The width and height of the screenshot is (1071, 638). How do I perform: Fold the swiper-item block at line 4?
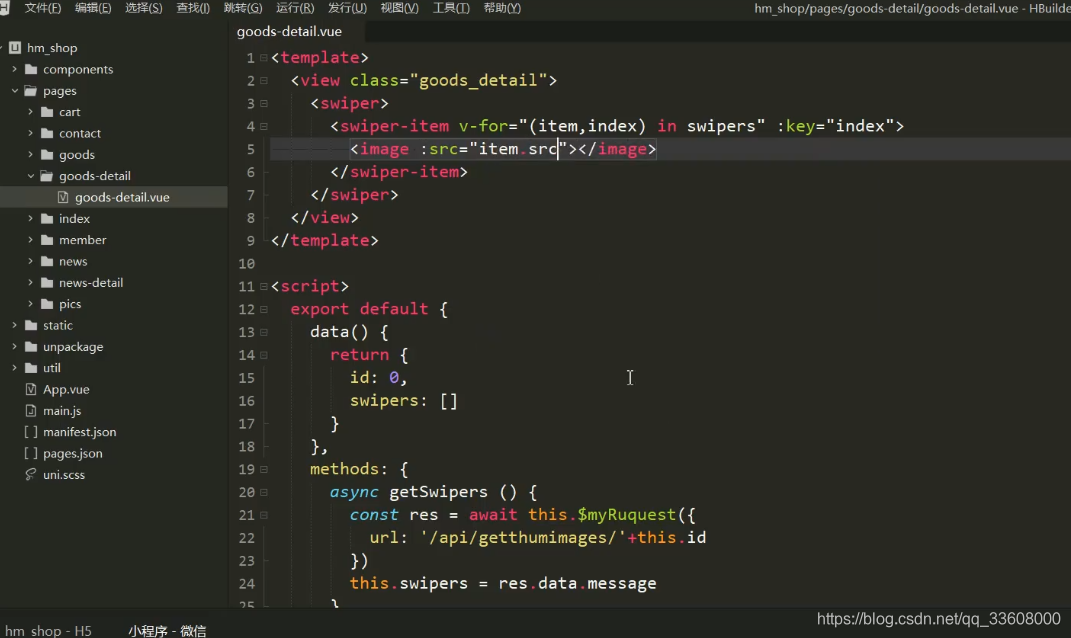tap(264, 126)
